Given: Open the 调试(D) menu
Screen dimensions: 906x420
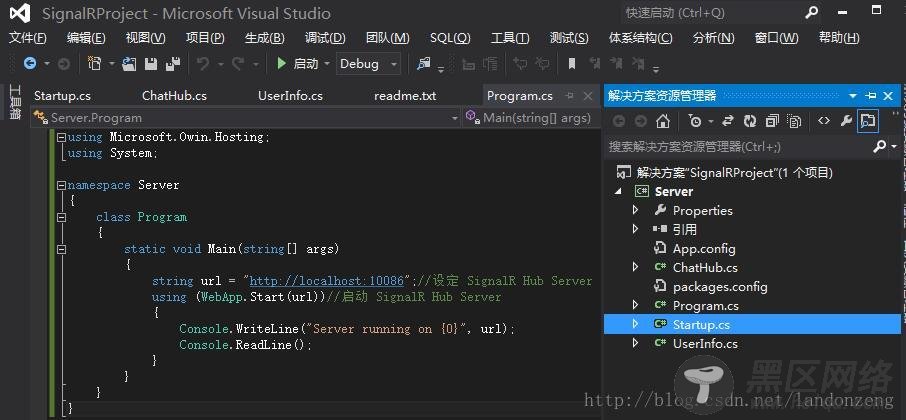Looking at the screenshot, I should point(325,38).
